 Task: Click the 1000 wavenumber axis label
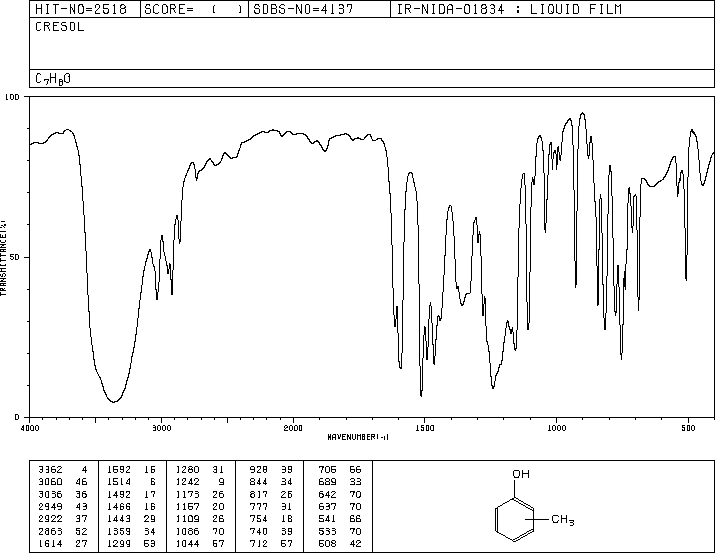[556, 428]
